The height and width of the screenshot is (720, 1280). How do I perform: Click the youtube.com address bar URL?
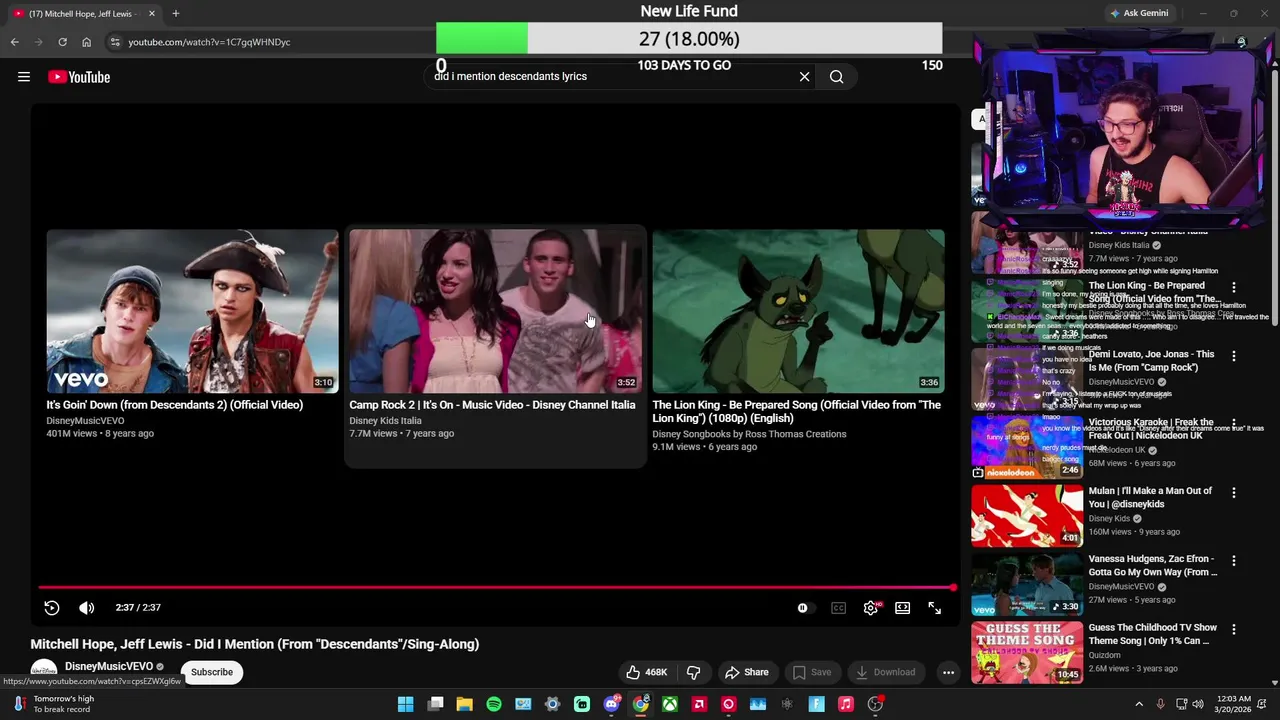click(x=209, y=42)
